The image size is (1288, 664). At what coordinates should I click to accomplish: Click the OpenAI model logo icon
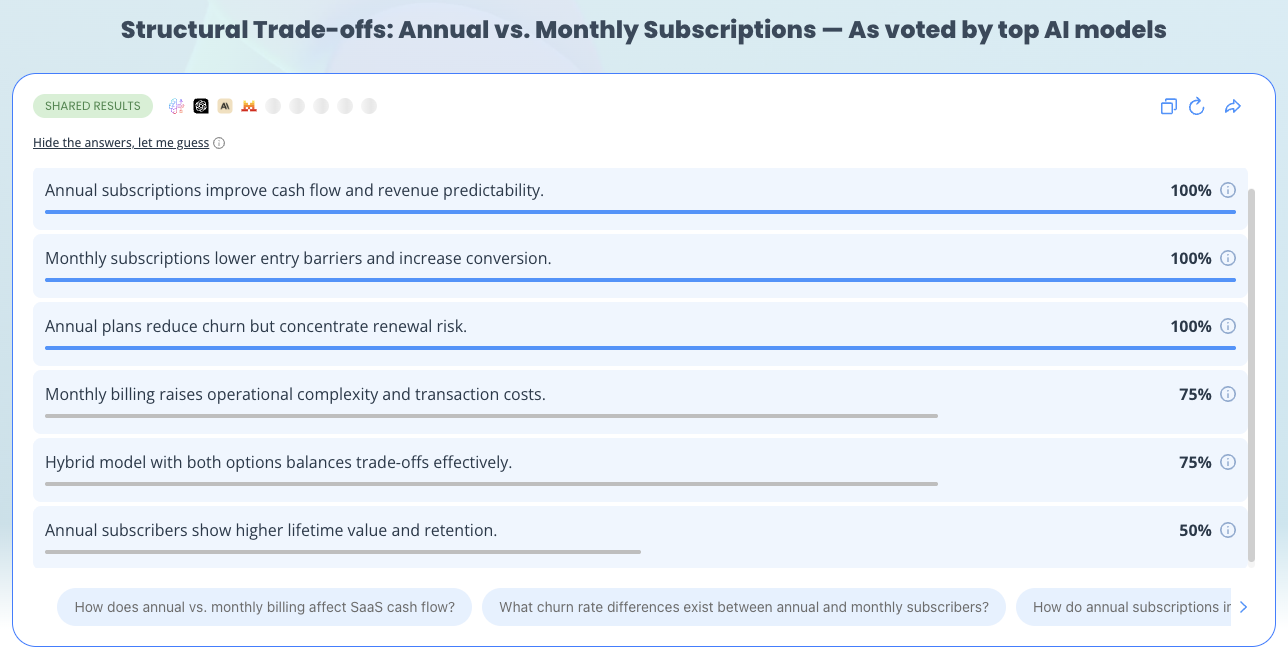click(201, 106)
